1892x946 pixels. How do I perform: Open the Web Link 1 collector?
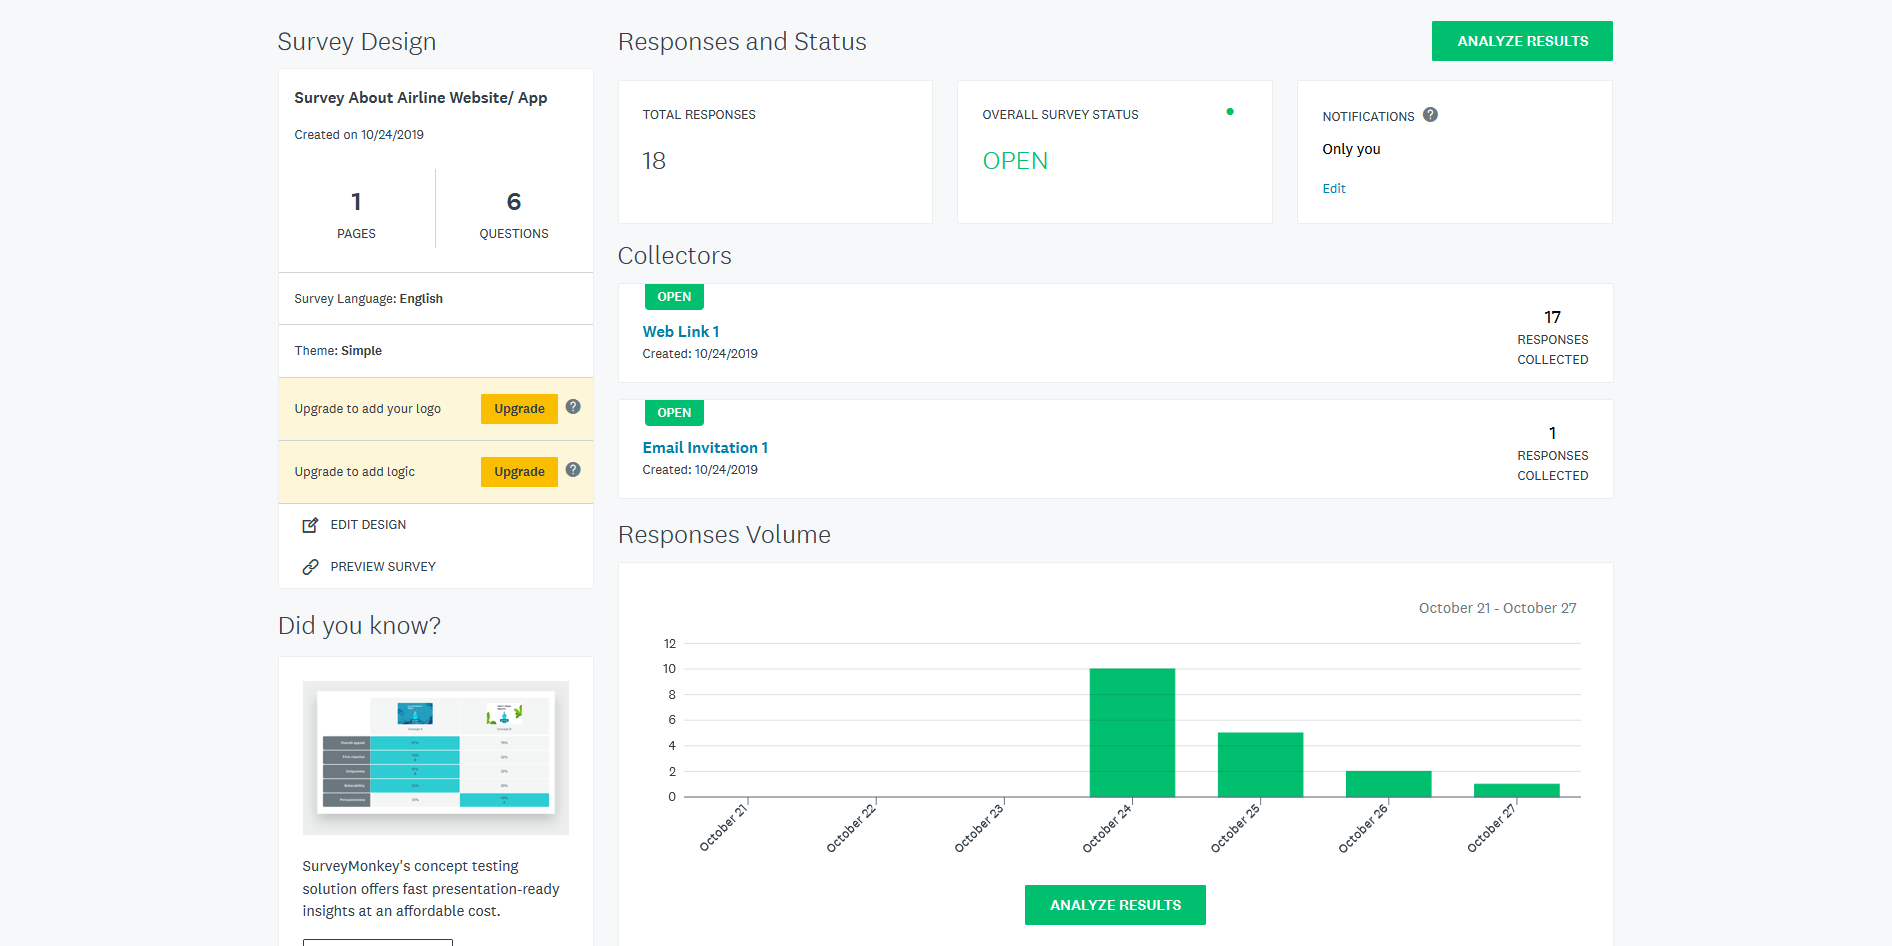(680, 332)
